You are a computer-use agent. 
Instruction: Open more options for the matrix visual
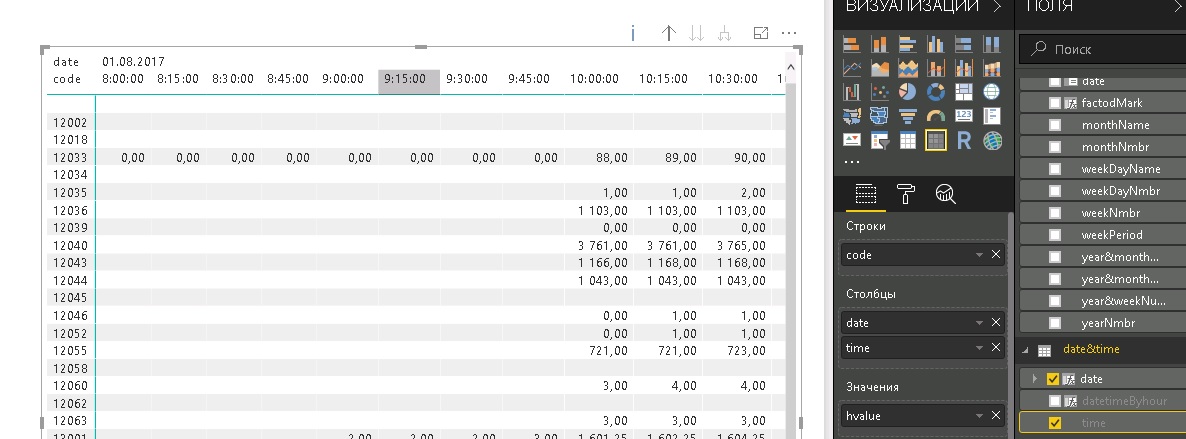(x=789, y=33)
